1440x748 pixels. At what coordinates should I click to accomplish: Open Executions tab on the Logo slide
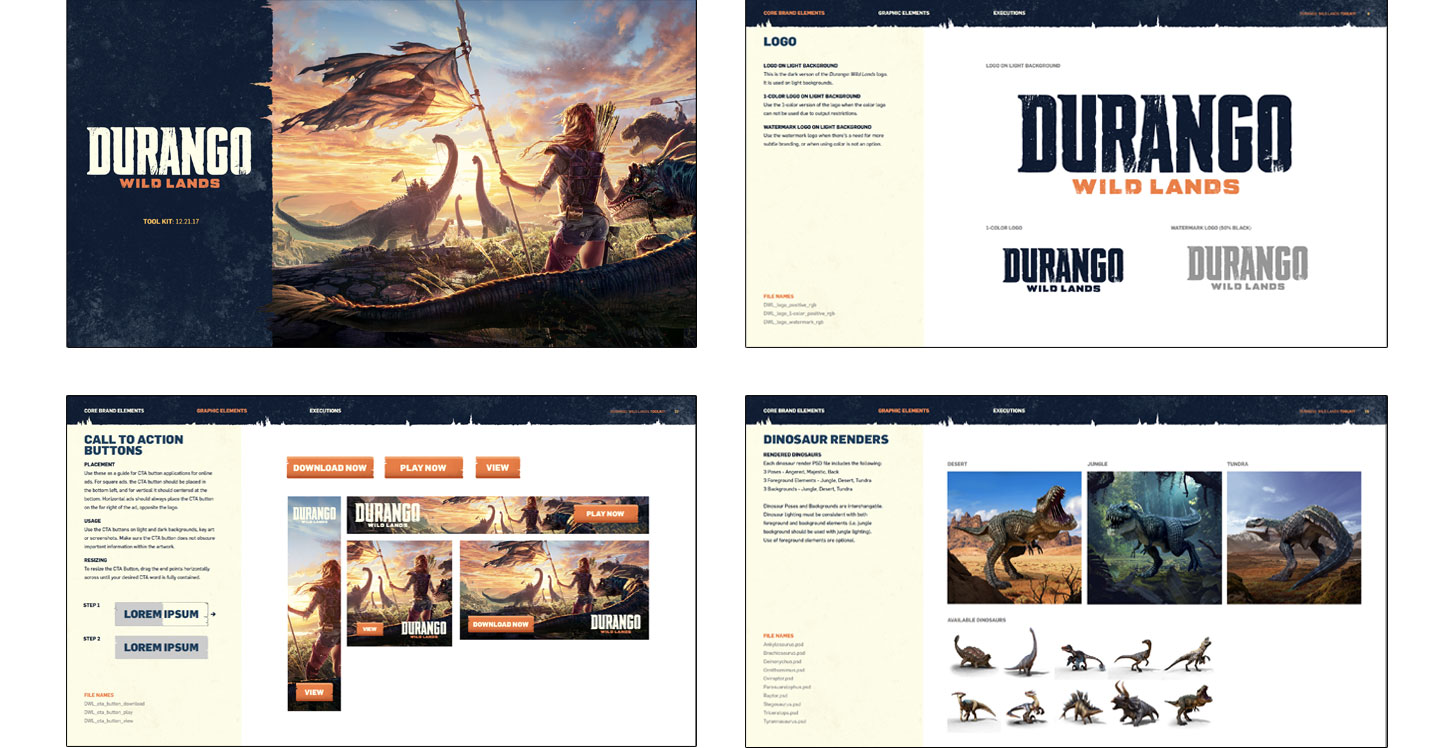tap(1009, 13)
